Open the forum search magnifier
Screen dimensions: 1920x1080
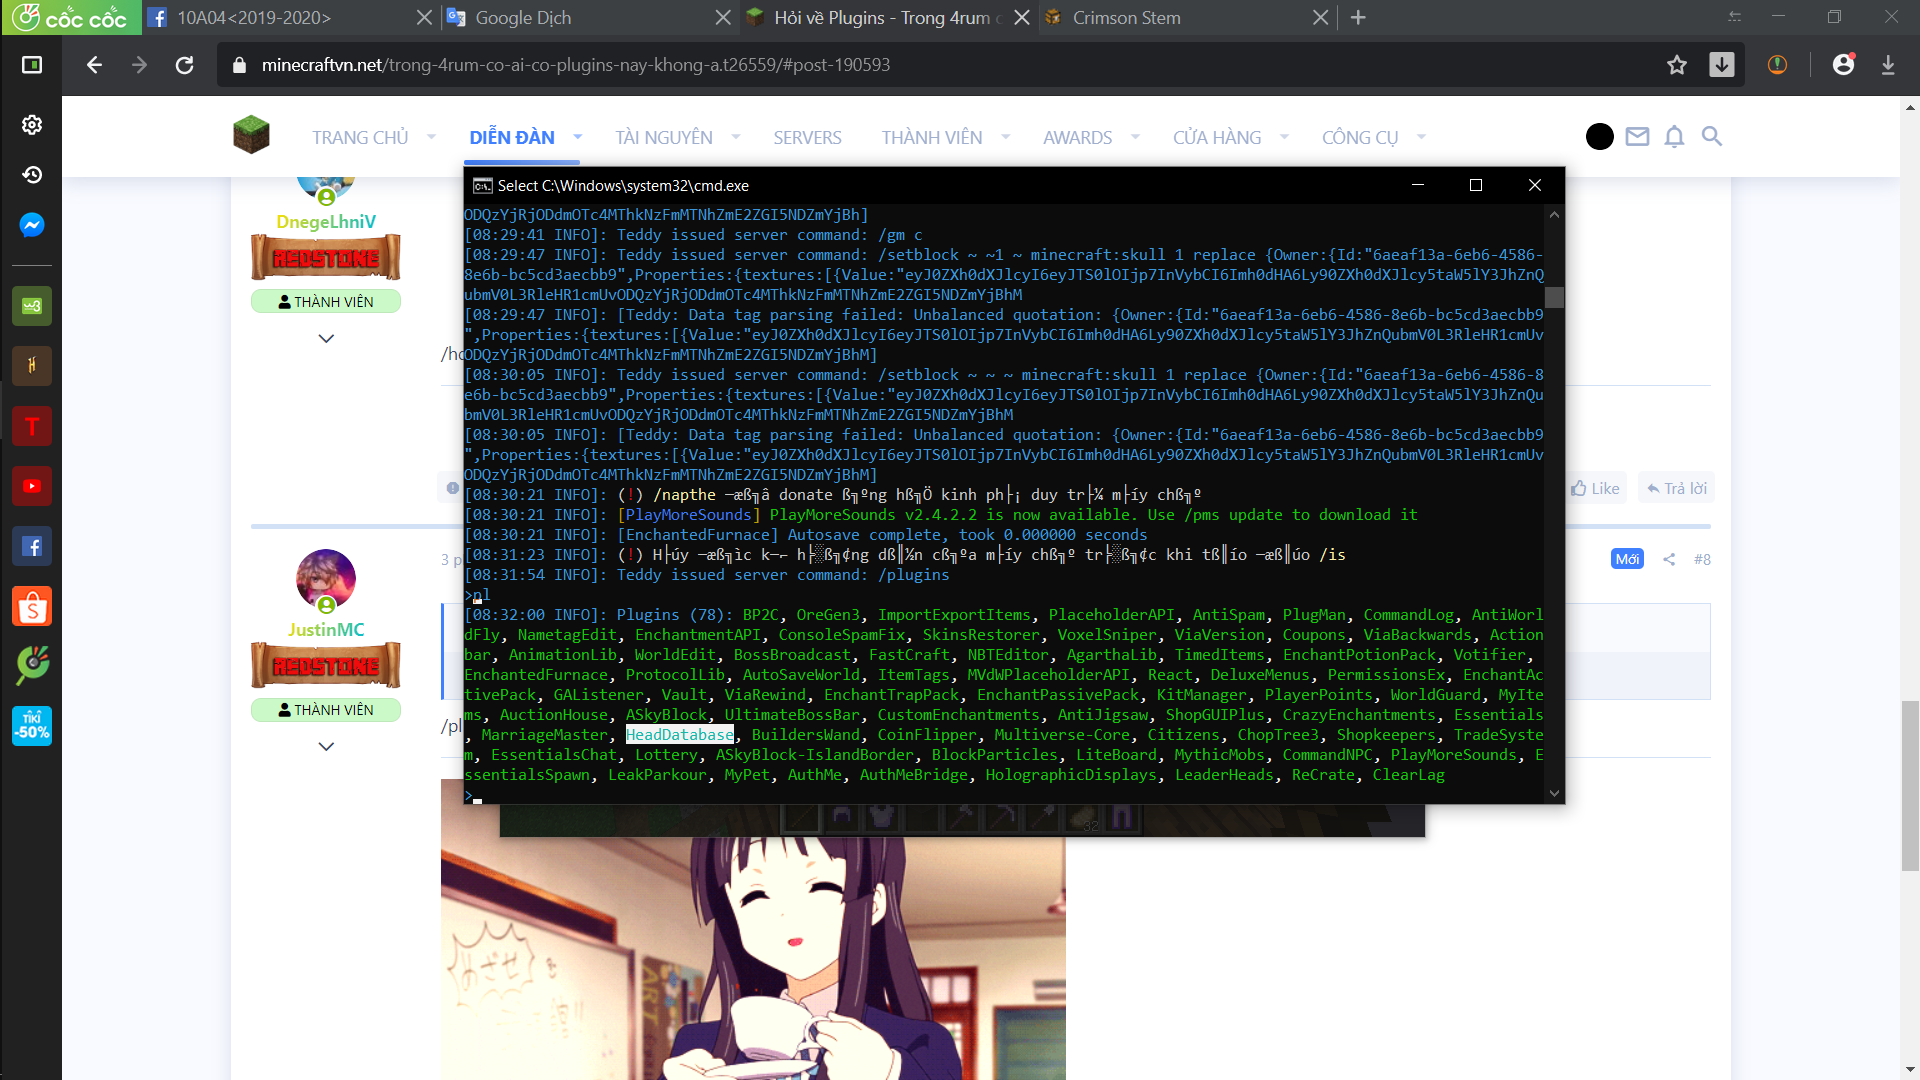1712,136
